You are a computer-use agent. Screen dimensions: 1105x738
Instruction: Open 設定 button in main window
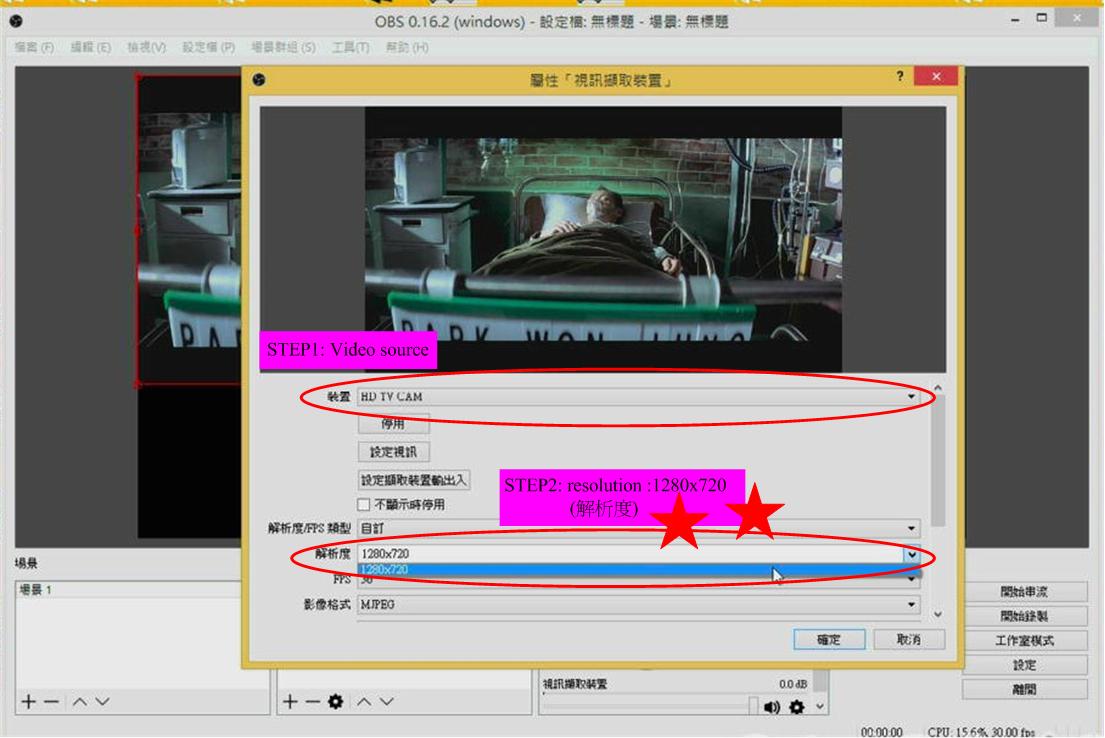(x=1024, y=665)
